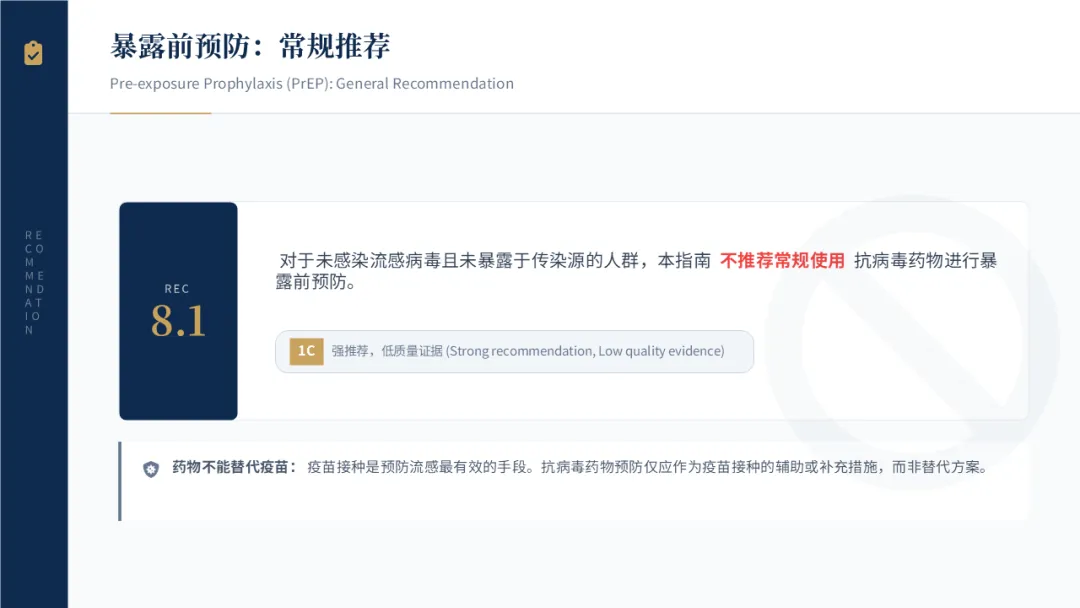
Task: Click the red text 不推荐常规使用
Action: point(782,260)
